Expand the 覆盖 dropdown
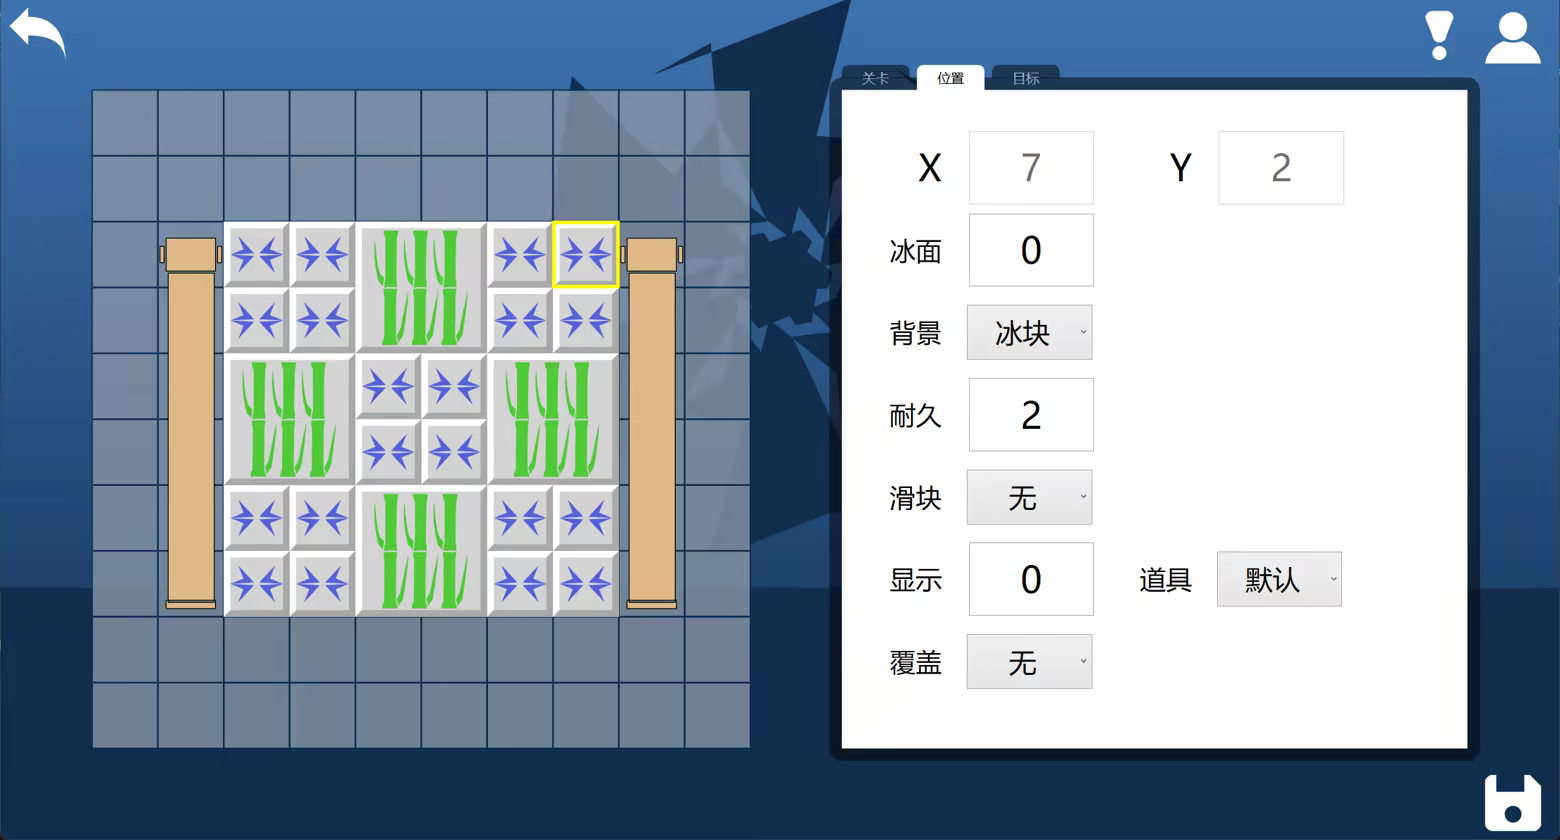This screenshot has height=840, width=1560. point(1029,662)
